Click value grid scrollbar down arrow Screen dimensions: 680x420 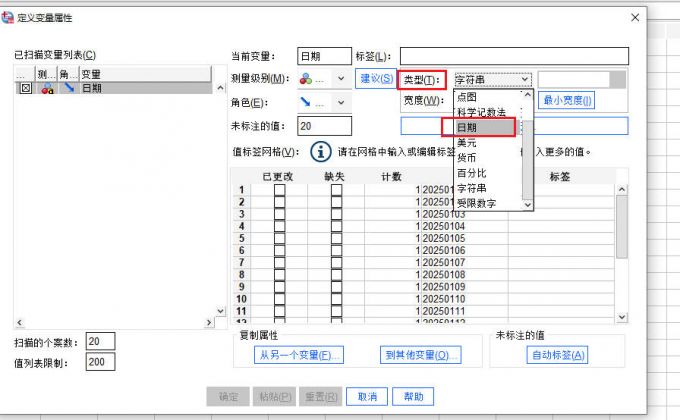click(x=622, y=317)
